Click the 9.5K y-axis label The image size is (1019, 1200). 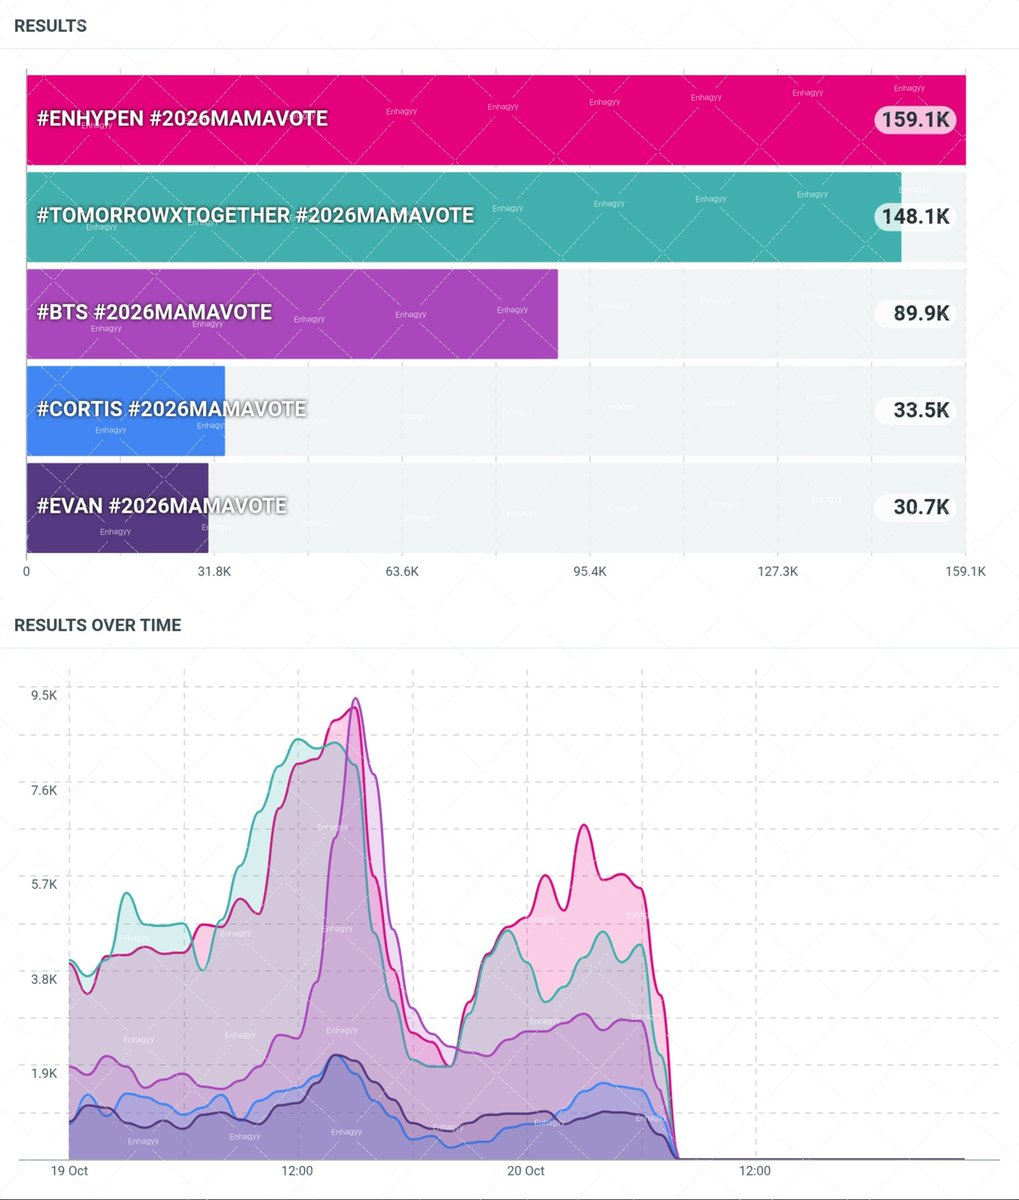[44, 695]
